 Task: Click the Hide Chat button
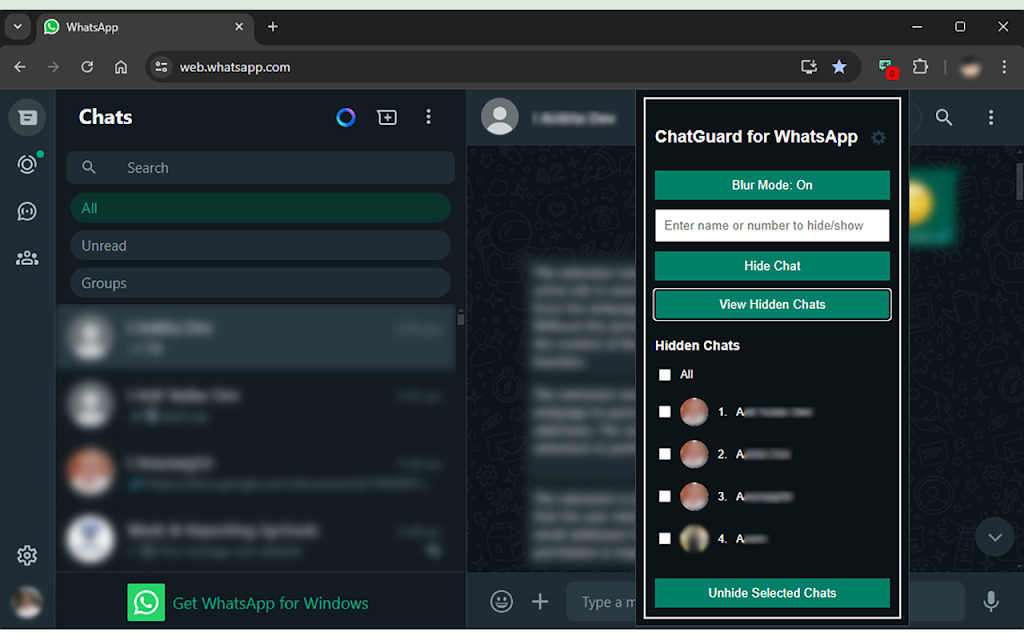[772, 266]
